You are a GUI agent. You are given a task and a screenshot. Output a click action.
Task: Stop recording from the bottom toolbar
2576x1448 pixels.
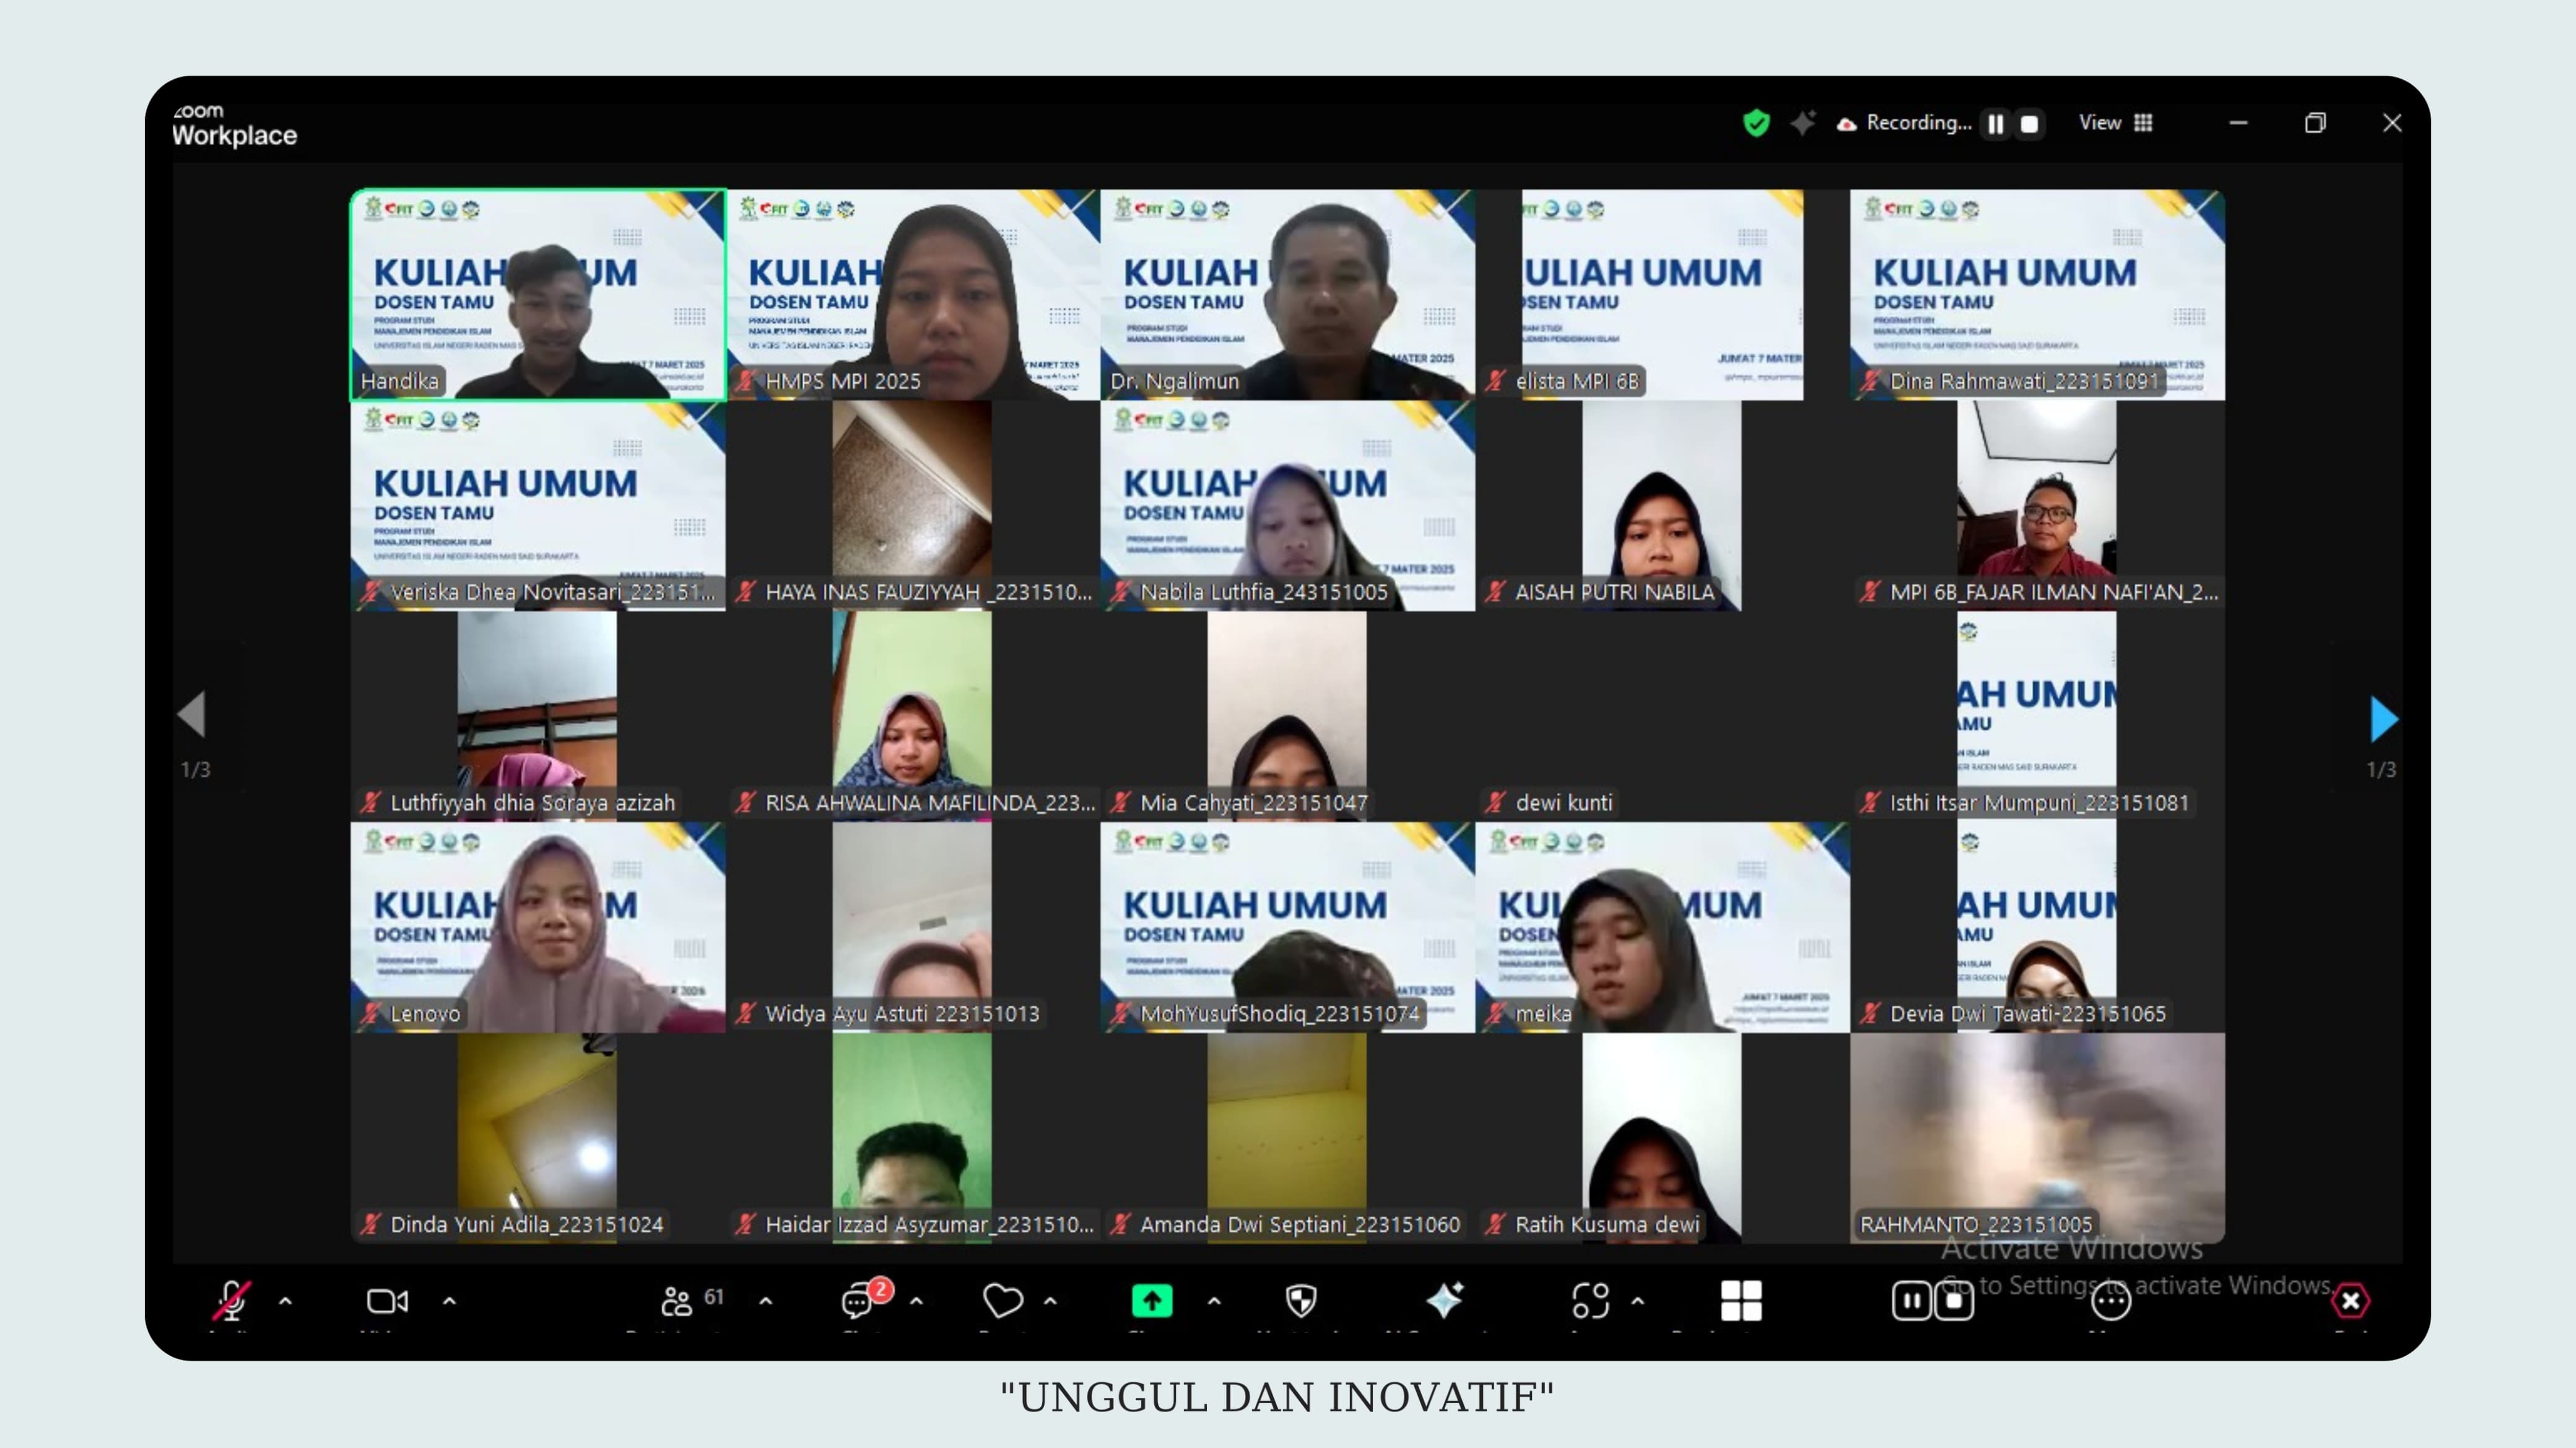point(1954,1301)
